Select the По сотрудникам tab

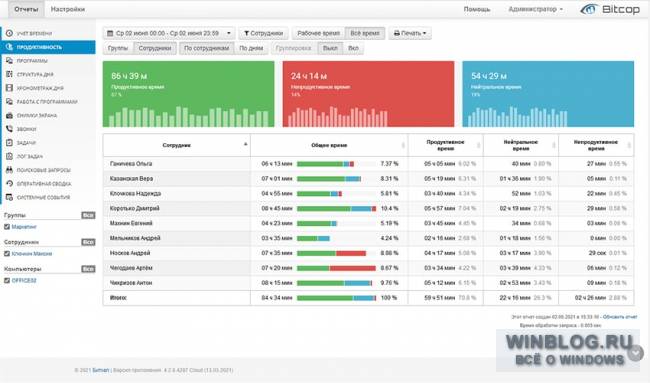206,48
